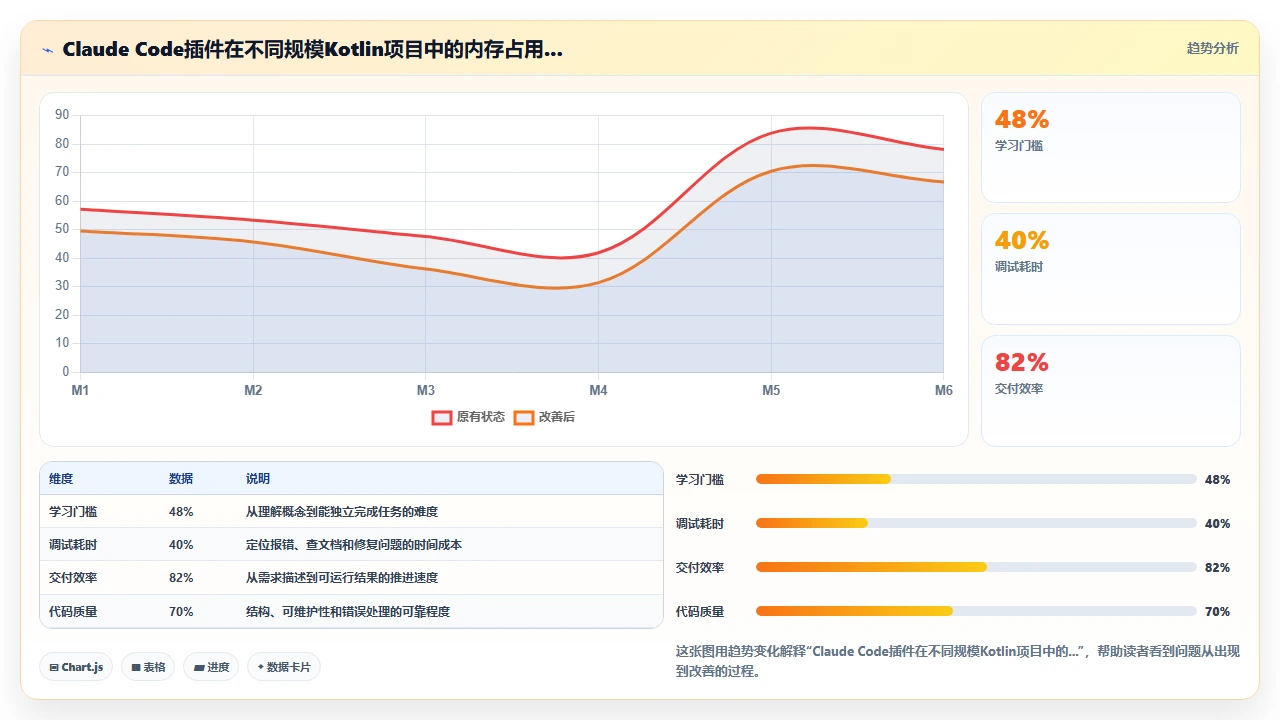Click the 交付效率 label beside its progress bar
1280x720 pixels.
[700, 567]
